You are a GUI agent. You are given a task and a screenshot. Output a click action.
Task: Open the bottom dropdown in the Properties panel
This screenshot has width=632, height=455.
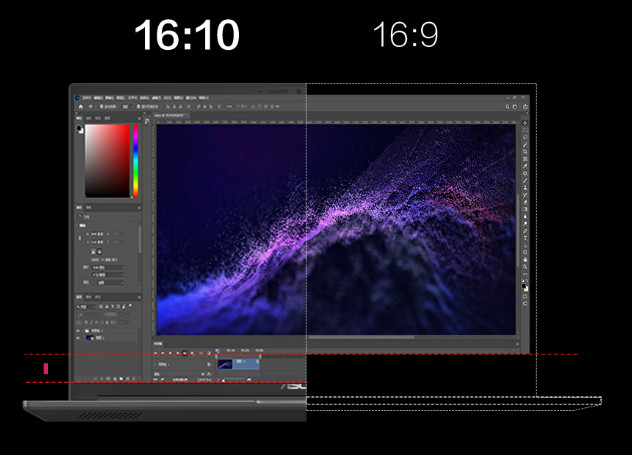click(x=108, y=282)
